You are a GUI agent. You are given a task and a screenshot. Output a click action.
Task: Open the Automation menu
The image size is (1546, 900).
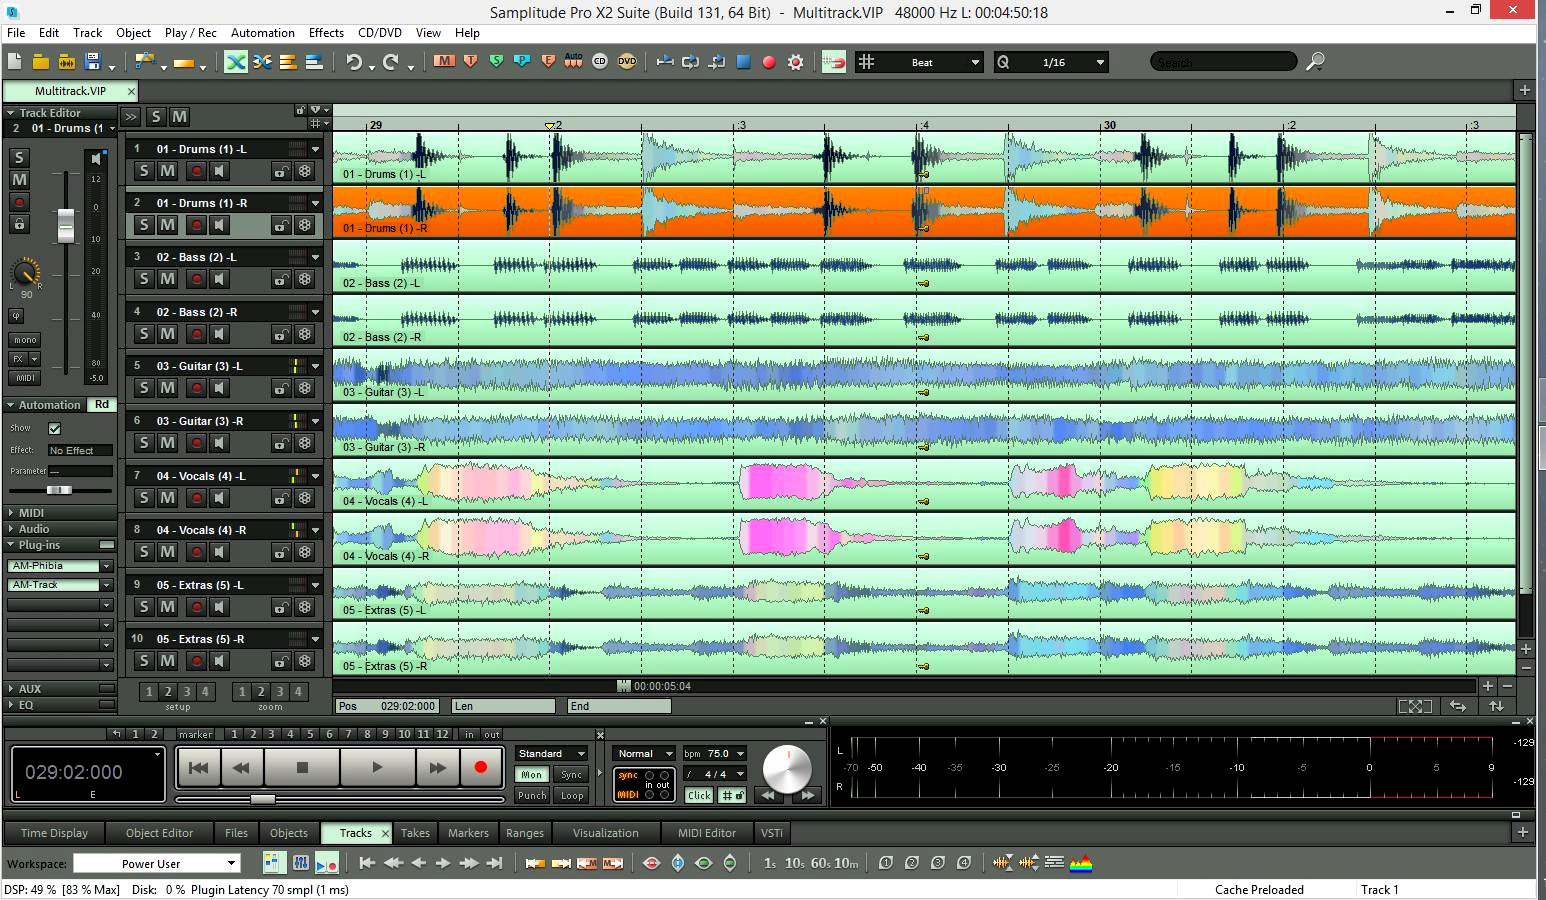263,32
